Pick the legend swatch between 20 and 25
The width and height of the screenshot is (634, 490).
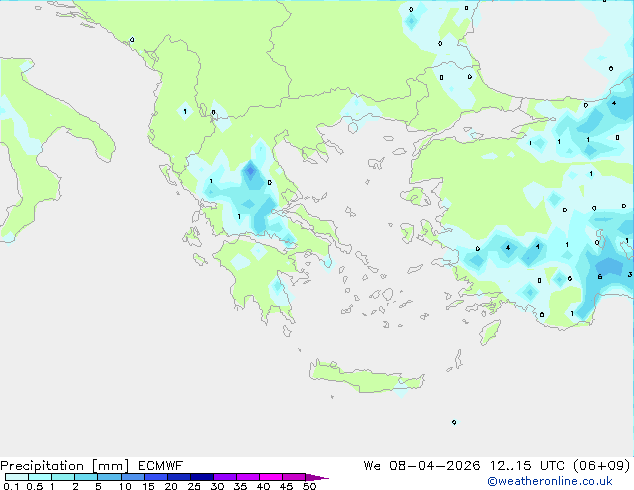click(x=179, y=477)
